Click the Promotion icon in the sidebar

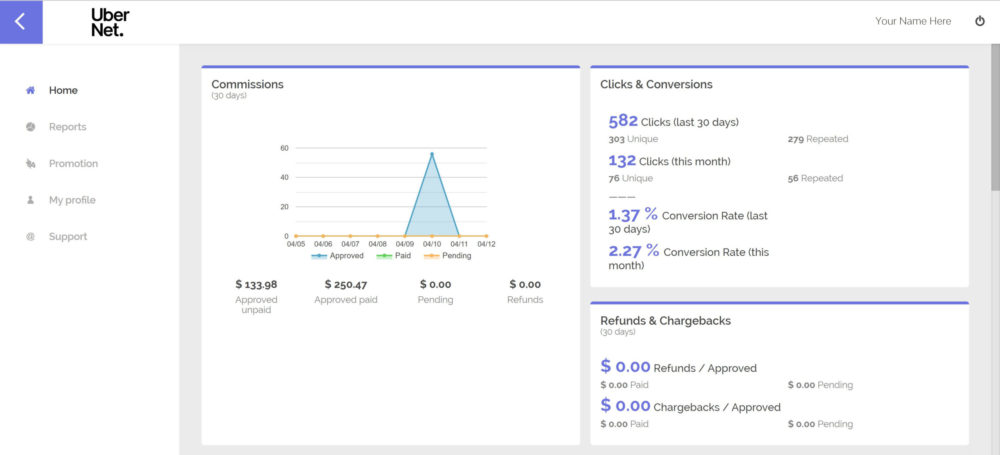pyautogui.click(x=30, y=164)
